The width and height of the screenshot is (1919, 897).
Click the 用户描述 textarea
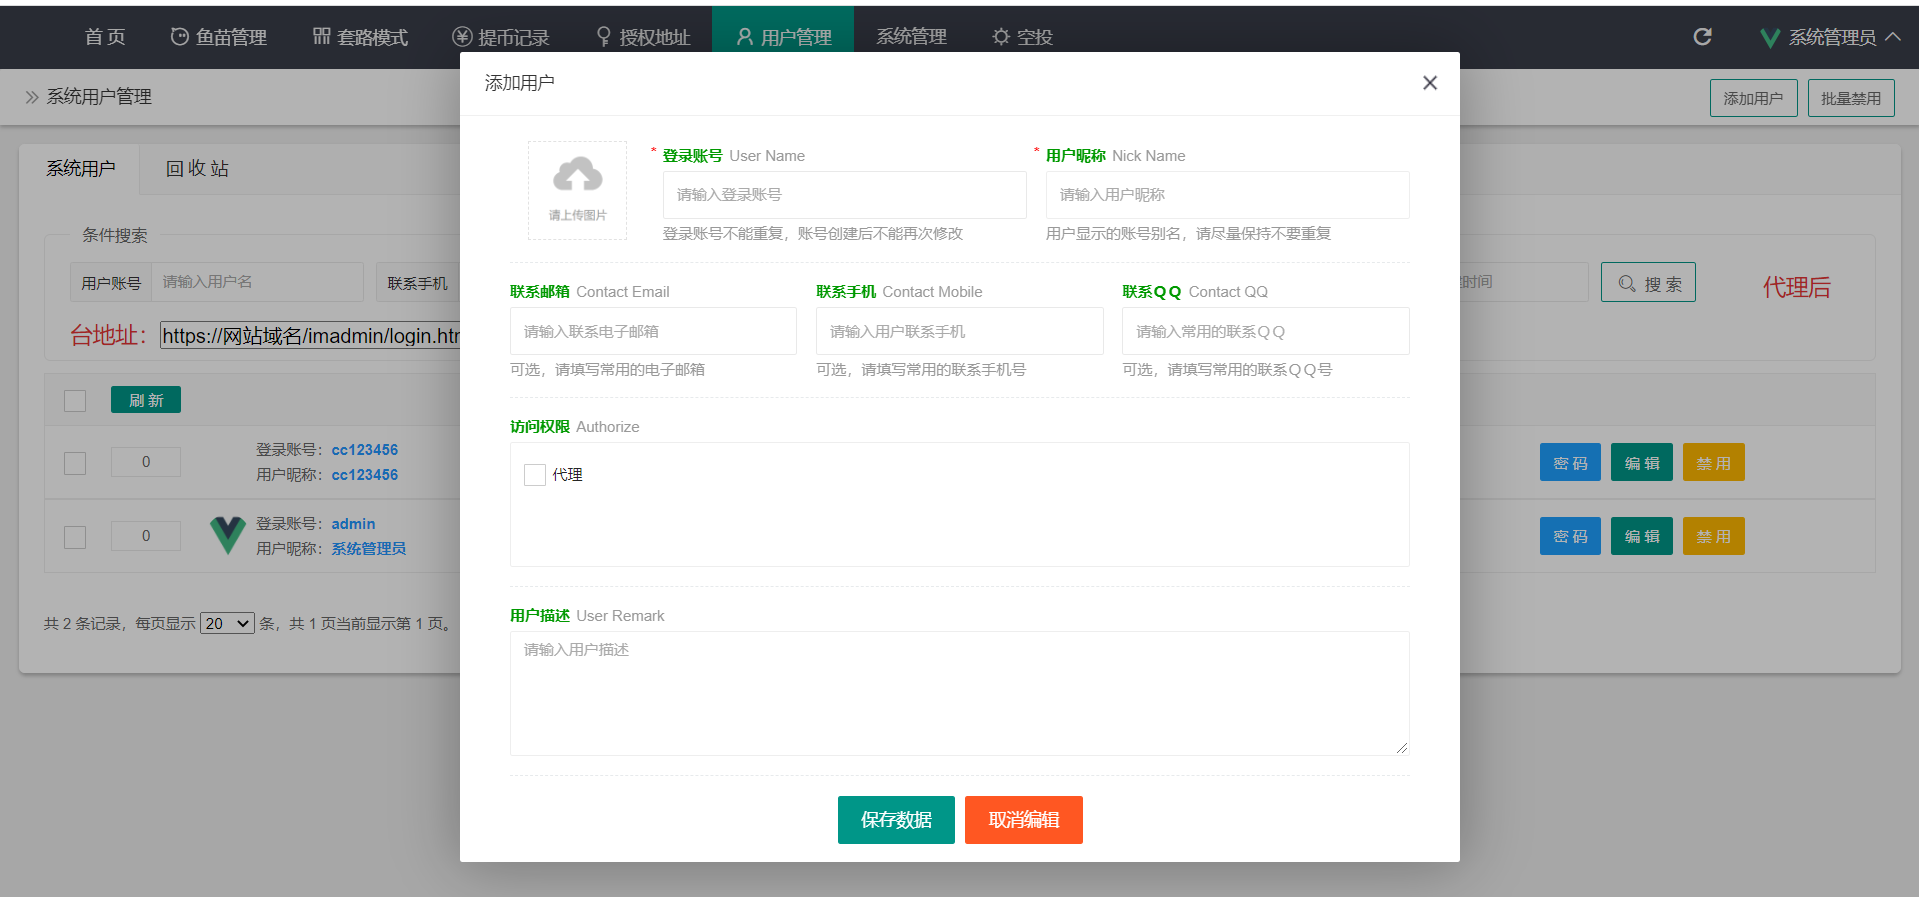click(960, 693)
